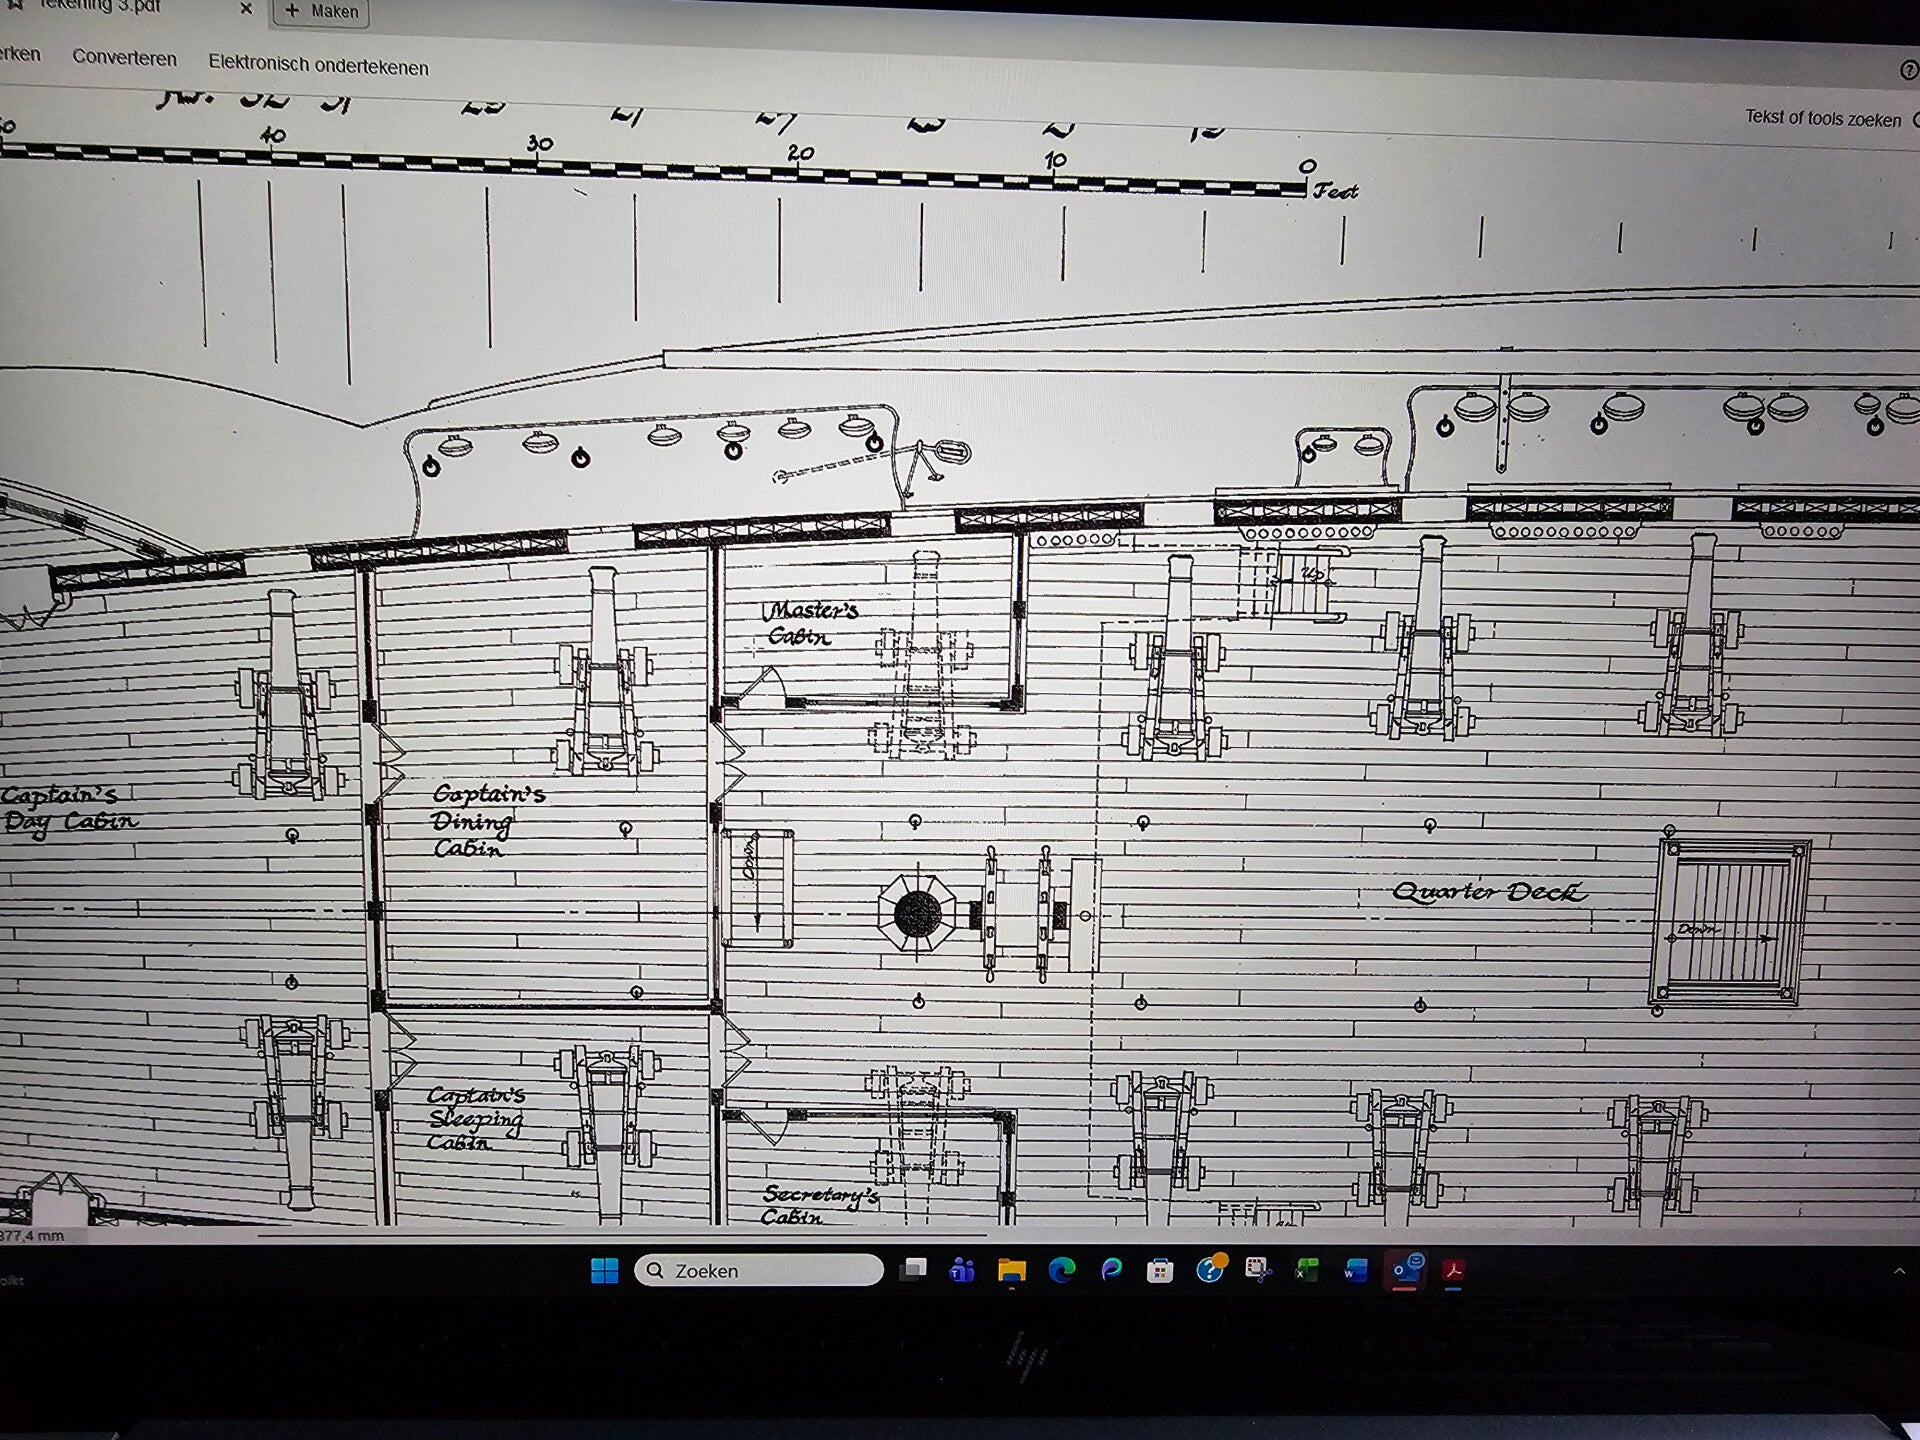
Task: Switch to Outlook in taskbar
Action: [1406, 1269]
